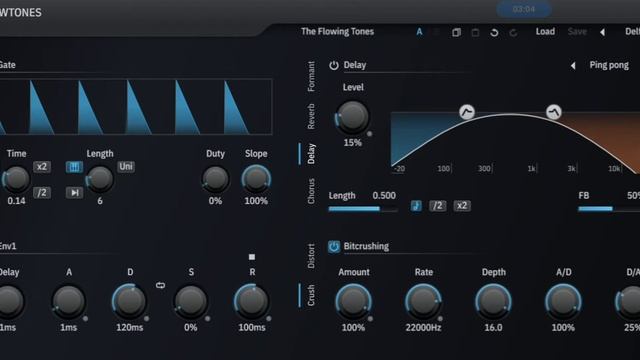Click the modulation dot beside the A knob

tap(85, 318)
